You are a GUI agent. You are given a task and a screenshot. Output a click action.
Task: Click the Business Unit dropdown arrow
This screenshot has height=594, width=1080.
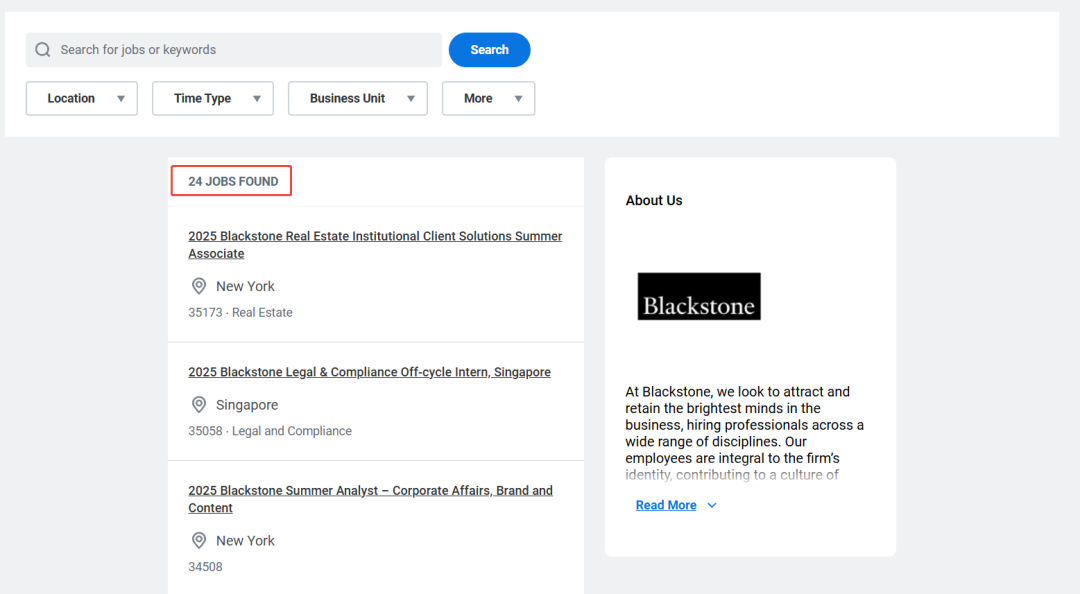[411, 99]
